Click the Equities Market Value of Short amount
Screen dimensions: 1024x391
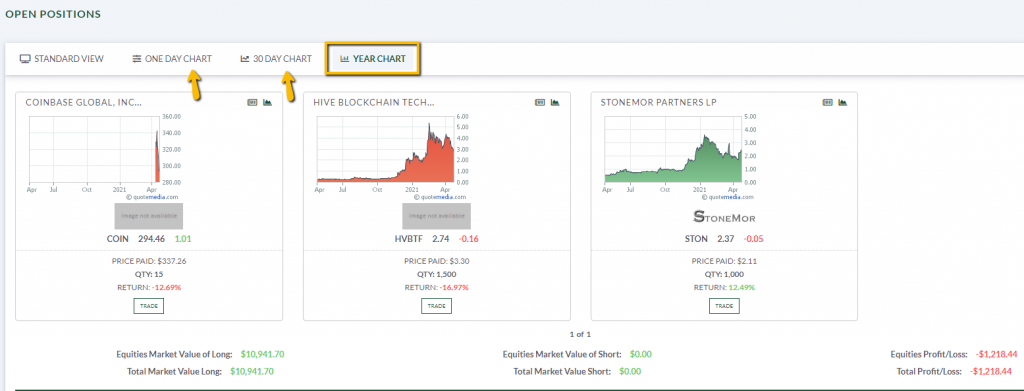(x=641, y=354)
